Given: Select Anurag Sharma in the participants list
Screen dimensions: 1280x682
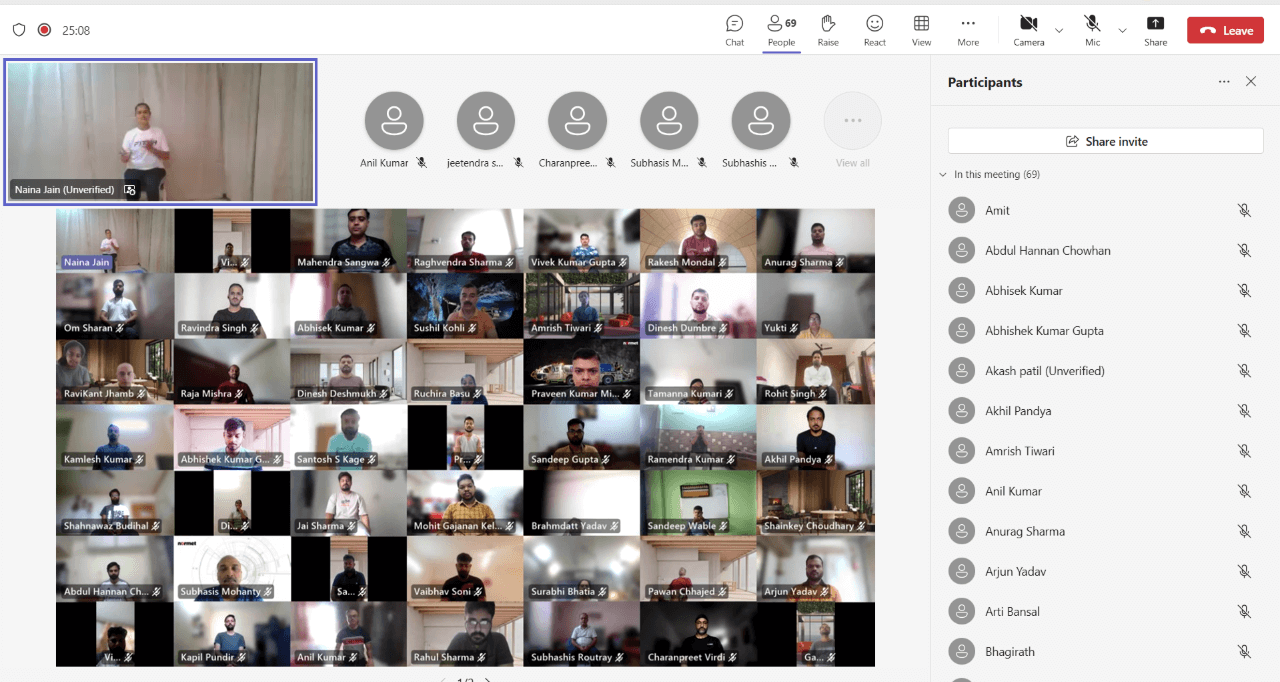Looking at the screenshot, I should click(1024, 531).
